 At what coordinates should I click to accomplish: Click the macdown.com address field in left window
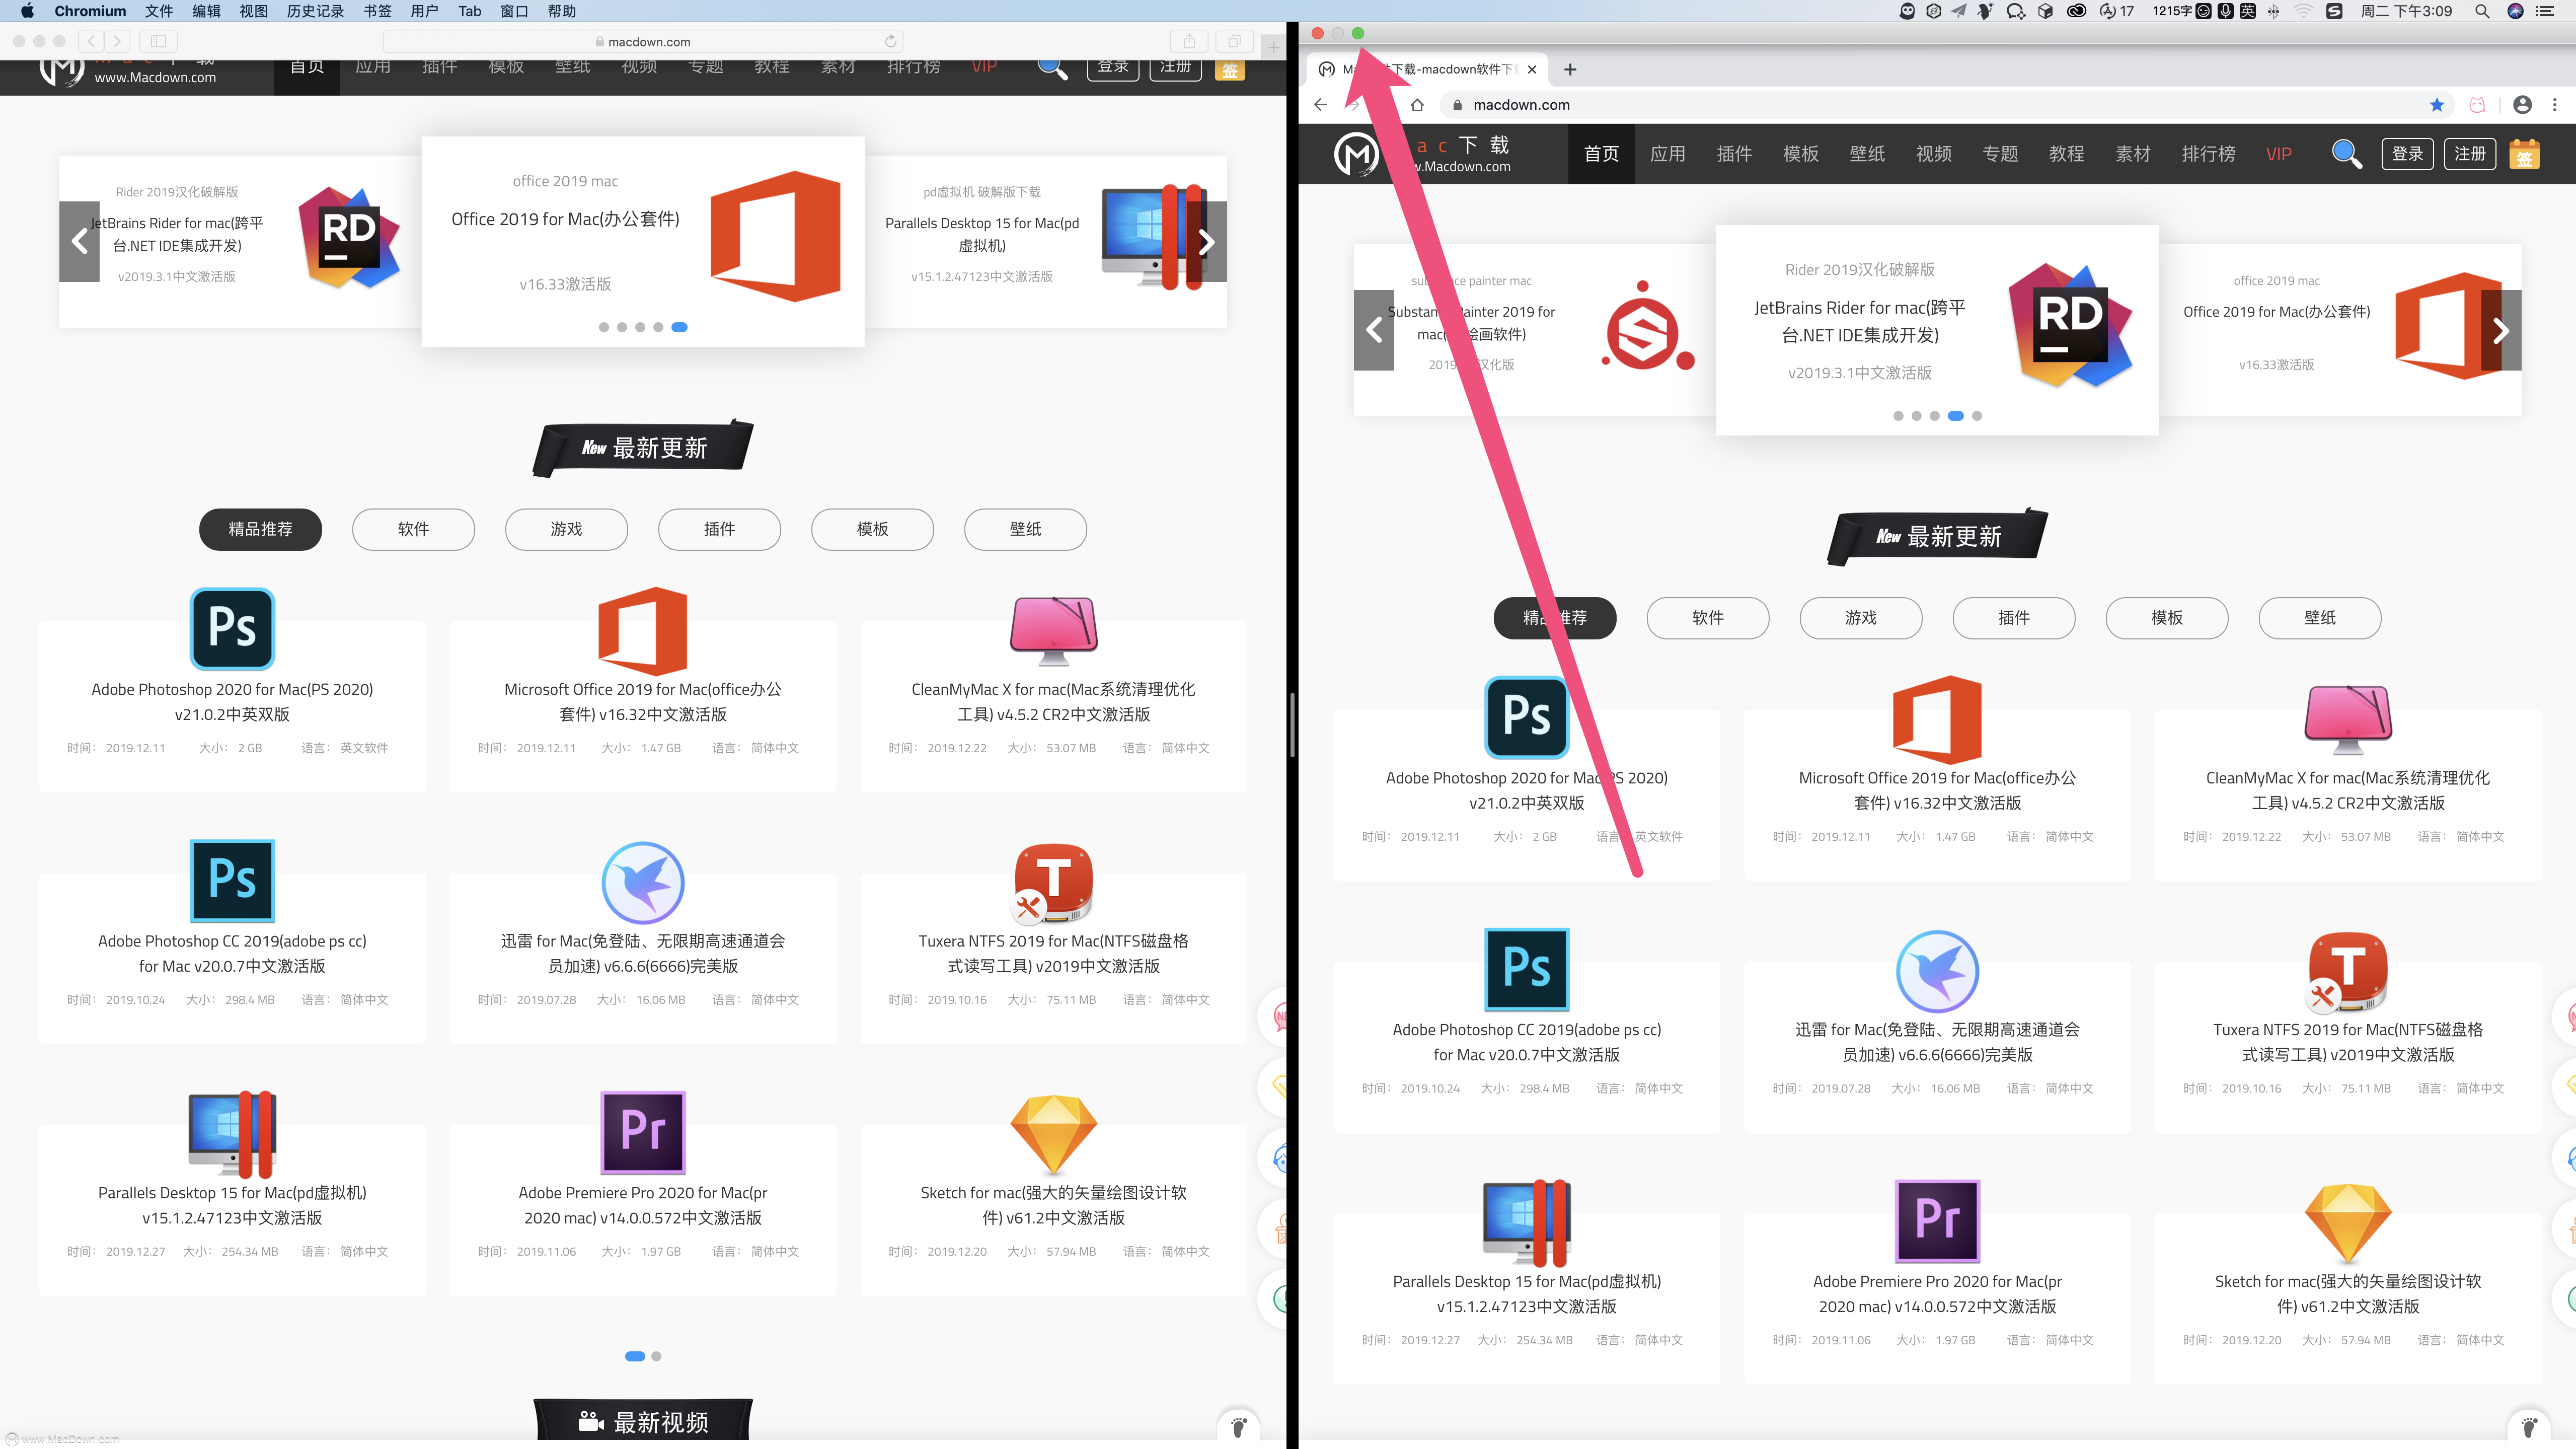(x=643, y=41)
